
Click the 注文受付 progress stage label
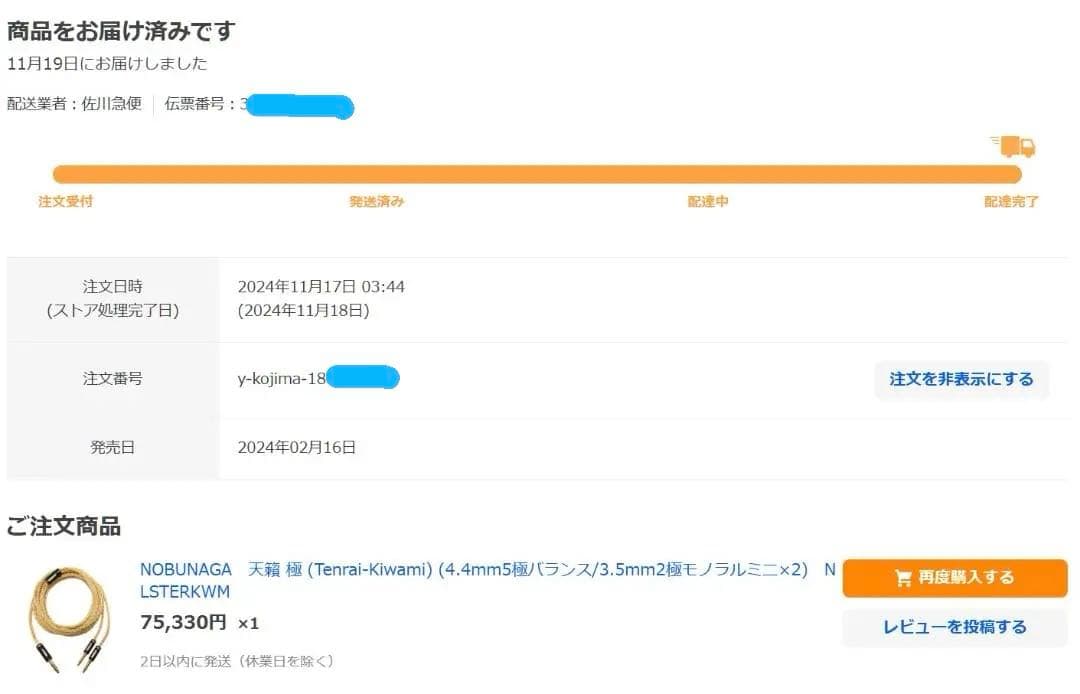(x=66, y=201)
